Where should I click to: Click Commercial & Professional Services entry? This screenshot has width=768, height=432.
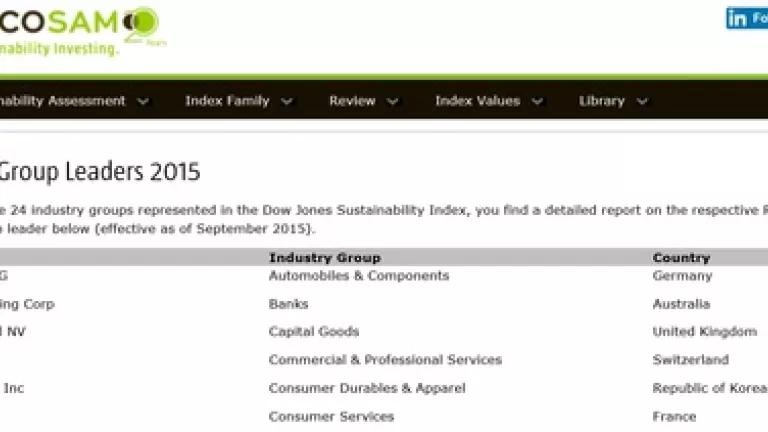pos(385,360)
